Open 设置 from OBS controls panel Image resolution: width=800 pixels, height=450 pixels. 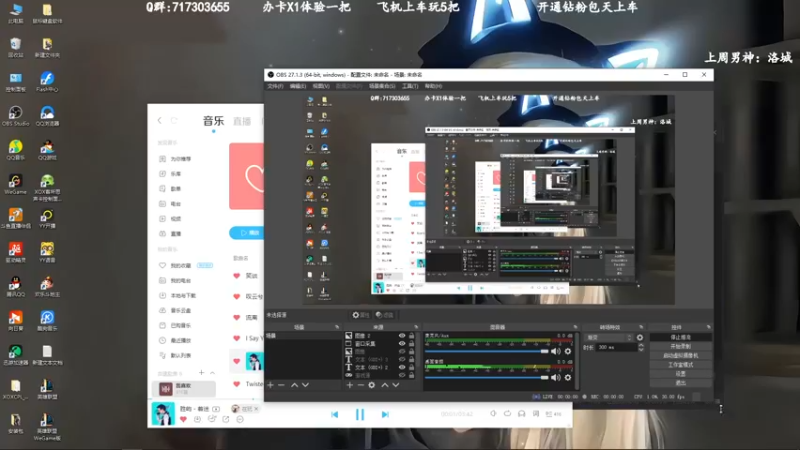(681, 373)
